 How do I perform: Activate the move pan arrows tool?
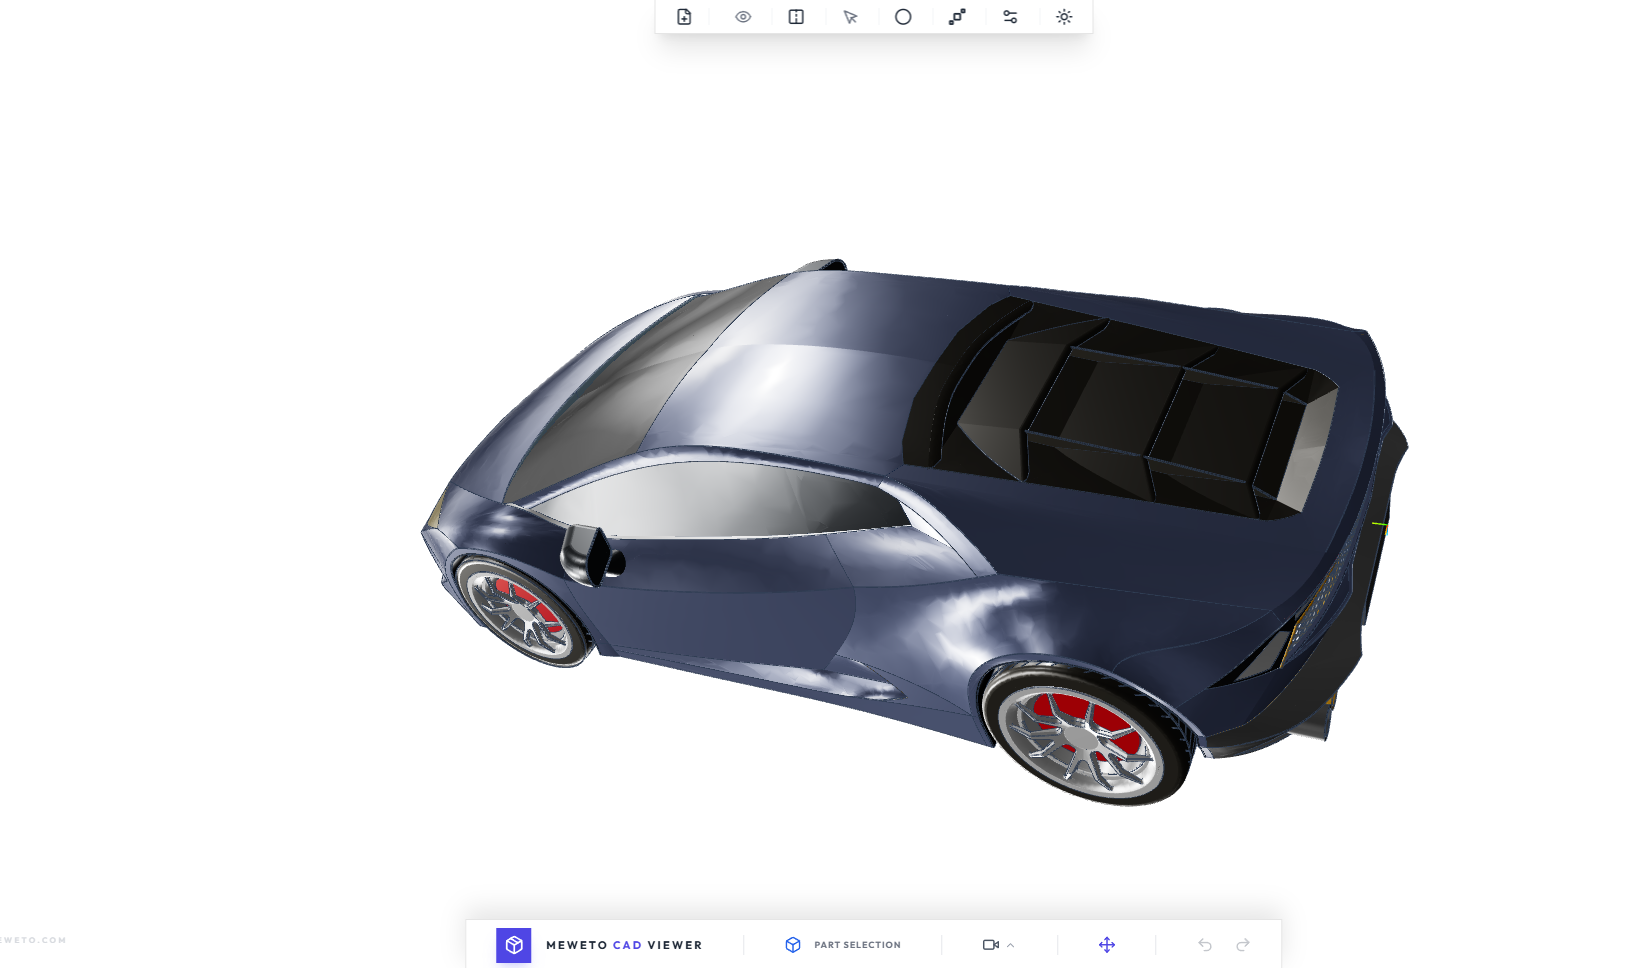click(x=1107, y=945)
